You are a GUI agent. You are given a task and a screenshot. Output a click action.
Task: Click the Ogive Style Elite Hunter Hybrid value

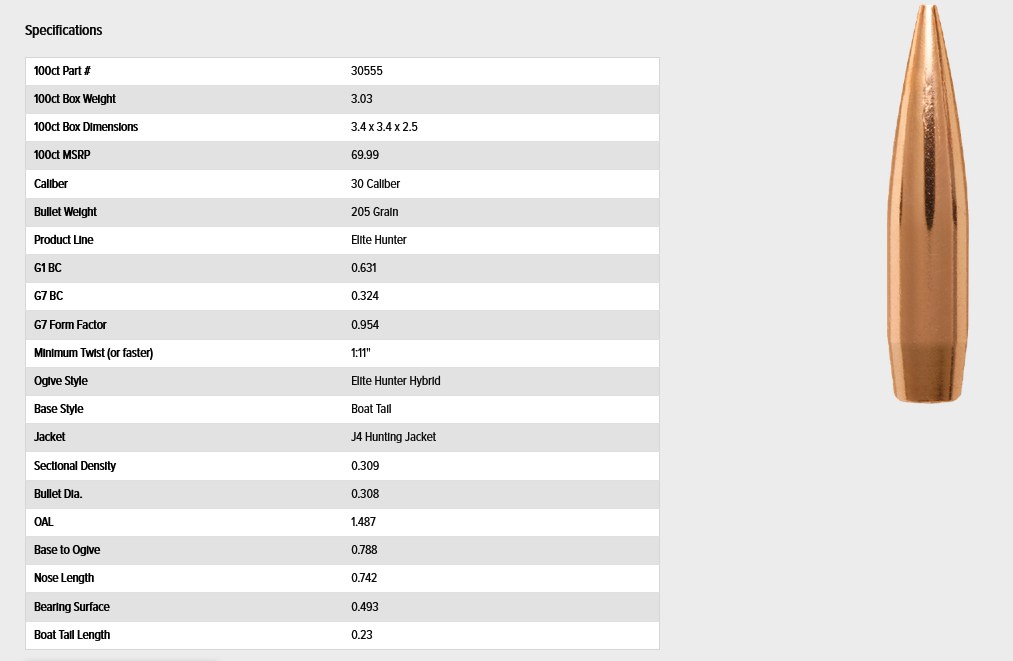click(395, 381)
